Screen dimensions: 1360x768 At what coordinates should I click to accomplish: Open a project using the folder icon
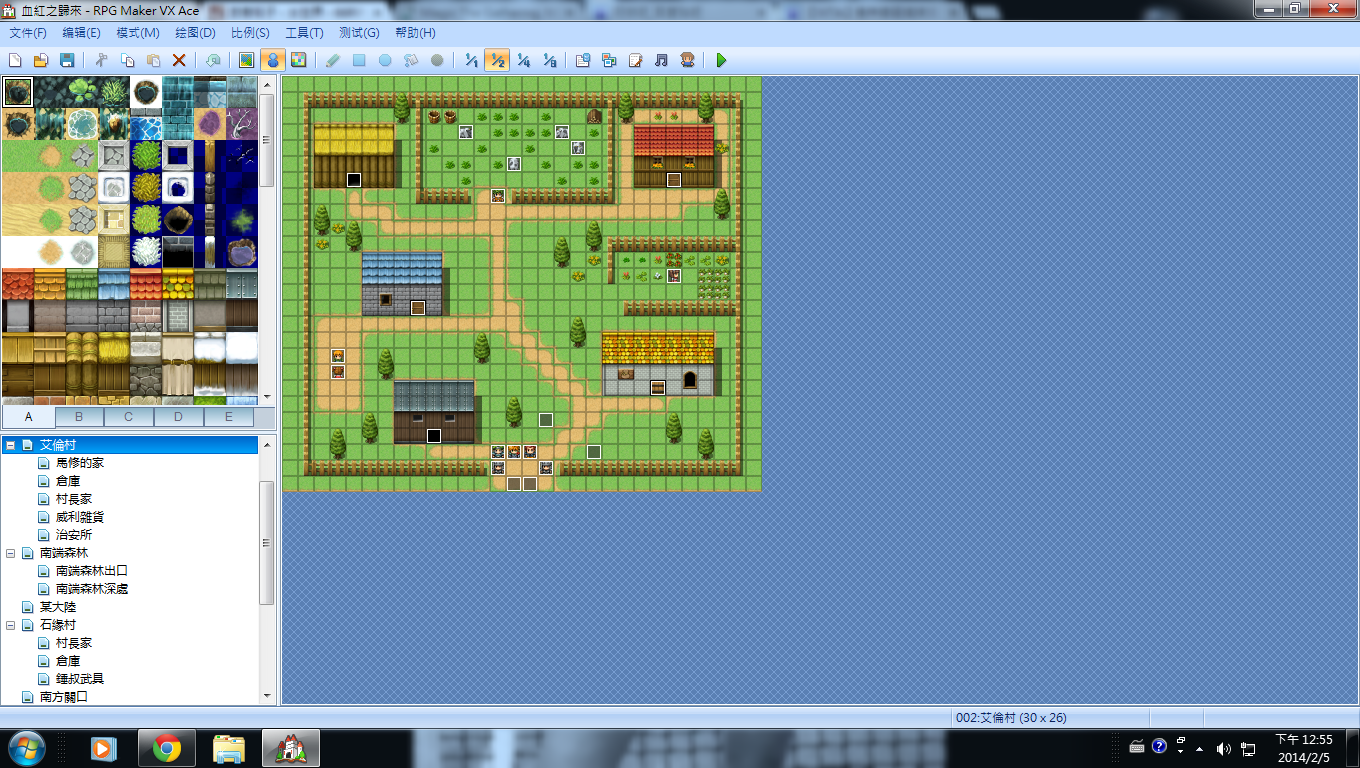coord(41,60)
